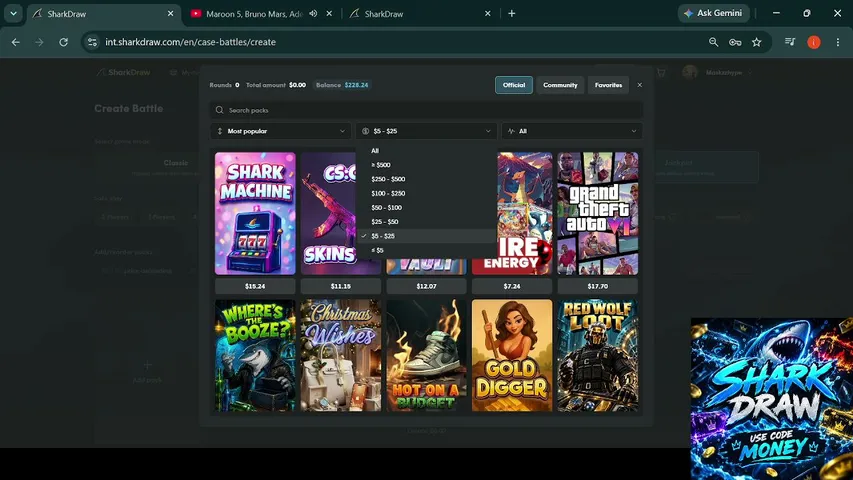
Task: Switch to the Maroon 5, Bruno Mars tab
Action: (253, 14)
